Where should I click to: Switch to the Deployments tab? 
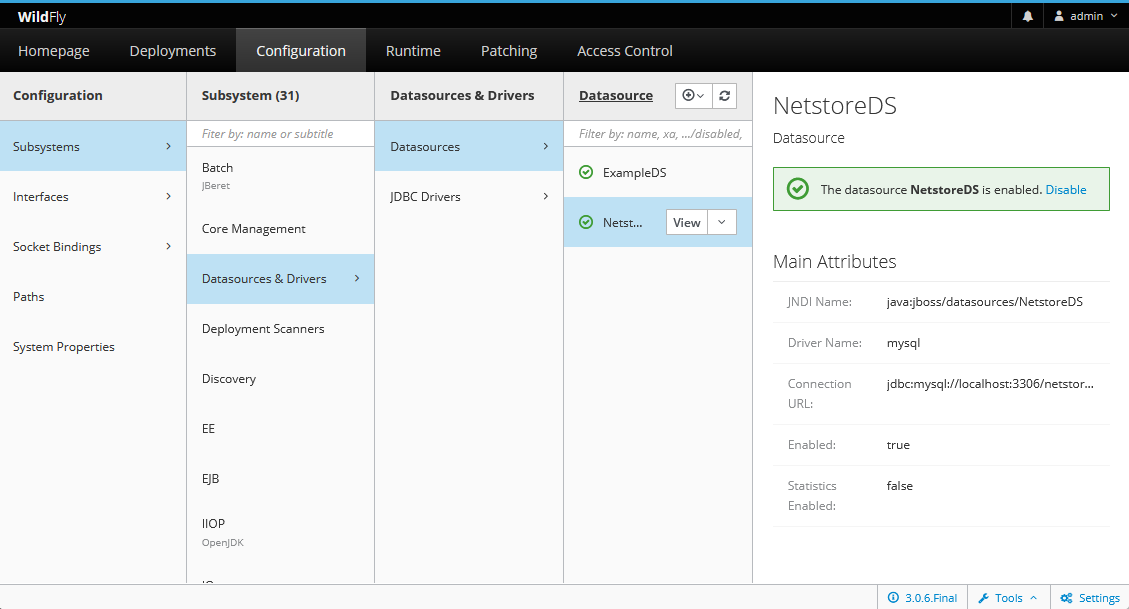point(173,51)
